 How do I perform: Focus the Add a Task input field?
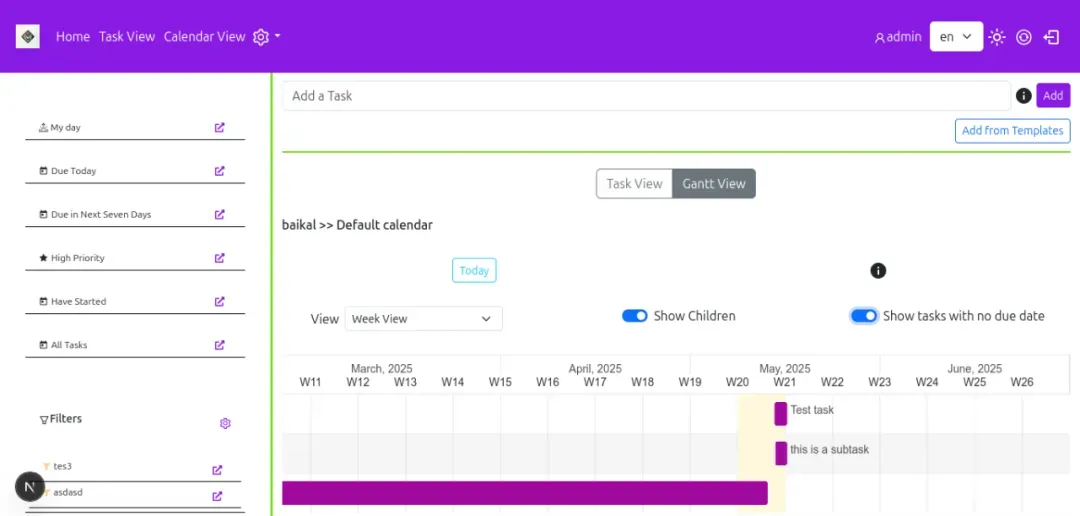click(x=645, y=96)
